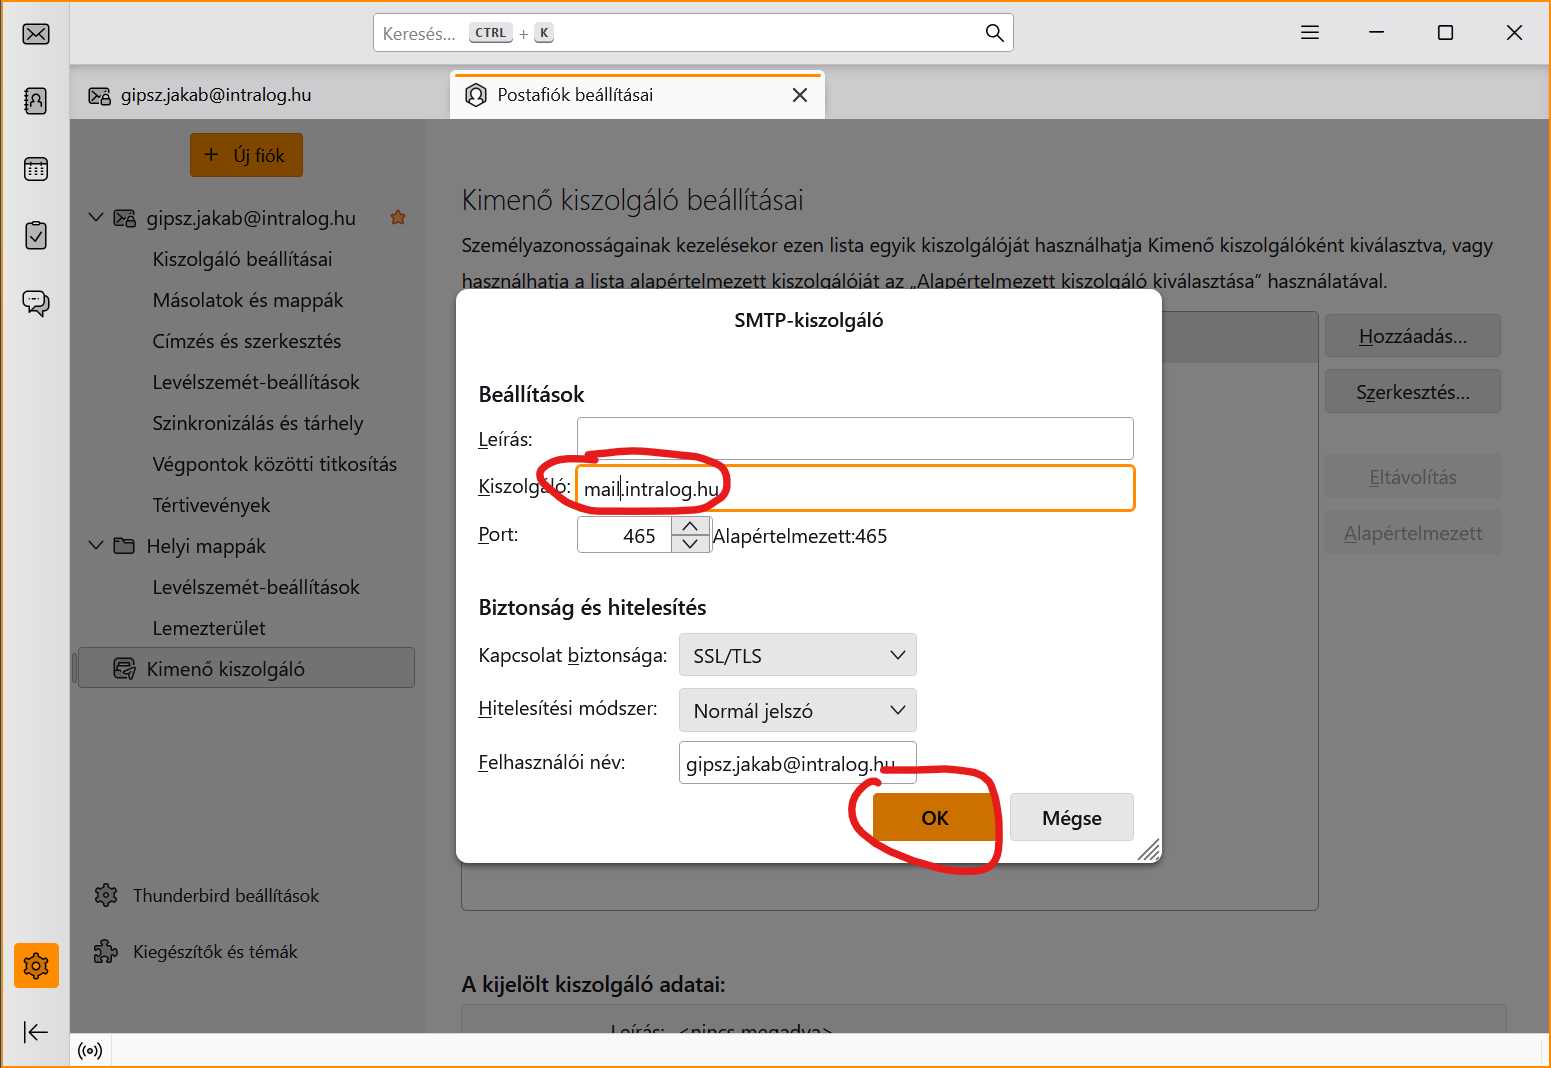The height and width of the screenshot is (1068, 1551).
Task: Confirm SMTP settings with OK button
Action: 934,818
